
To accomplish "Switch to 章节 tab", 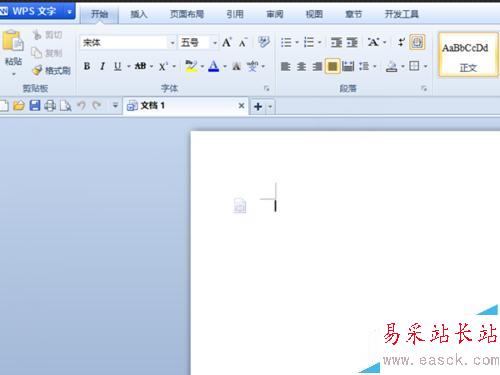I will [353, 14].
